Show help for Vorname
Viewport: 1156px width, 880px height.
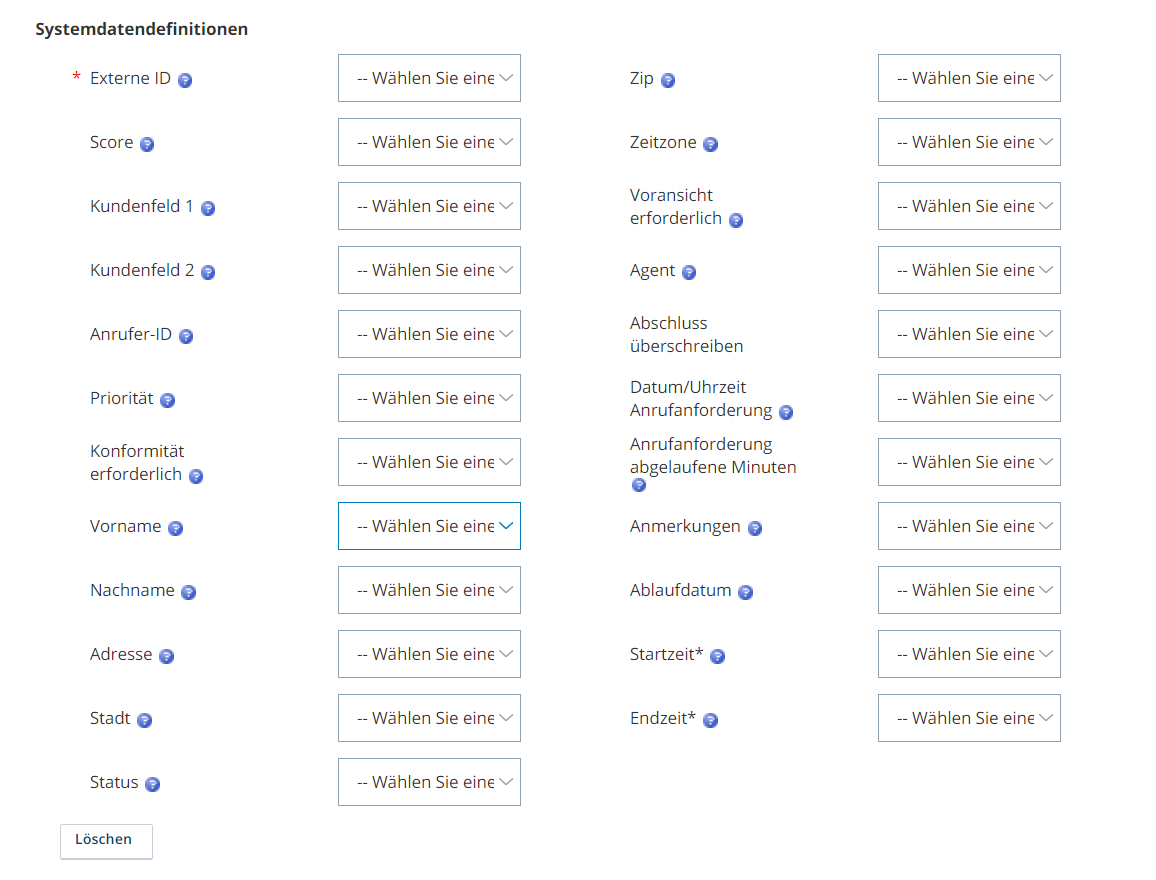(175, 528)
